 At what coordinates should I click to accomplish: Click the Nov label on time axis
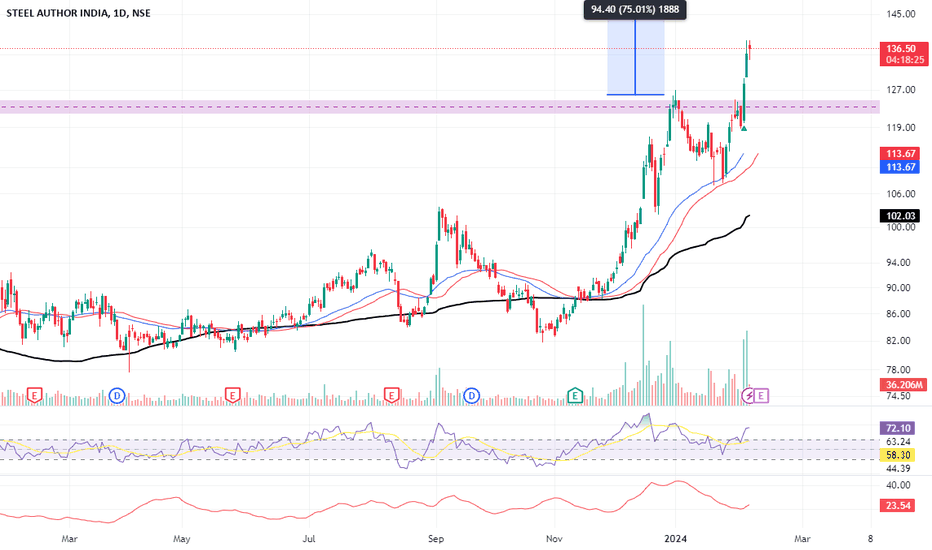click(x=554, y=539)
